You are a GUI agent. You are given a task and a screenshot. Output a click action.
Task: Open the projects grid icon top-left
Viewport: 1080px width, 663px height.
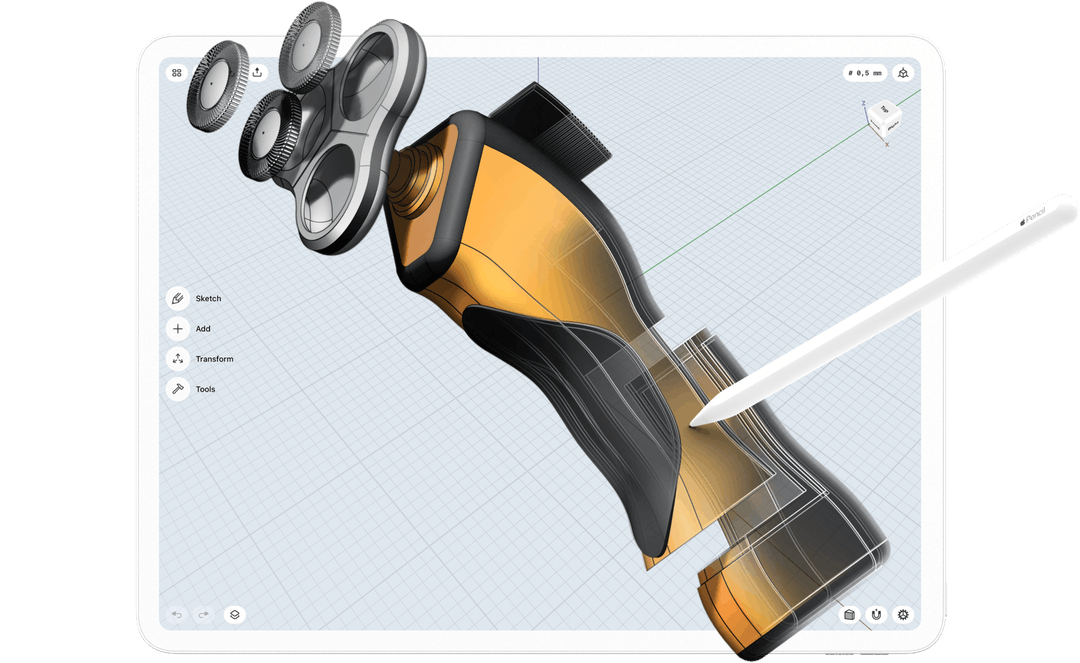[x=177, y=72]
